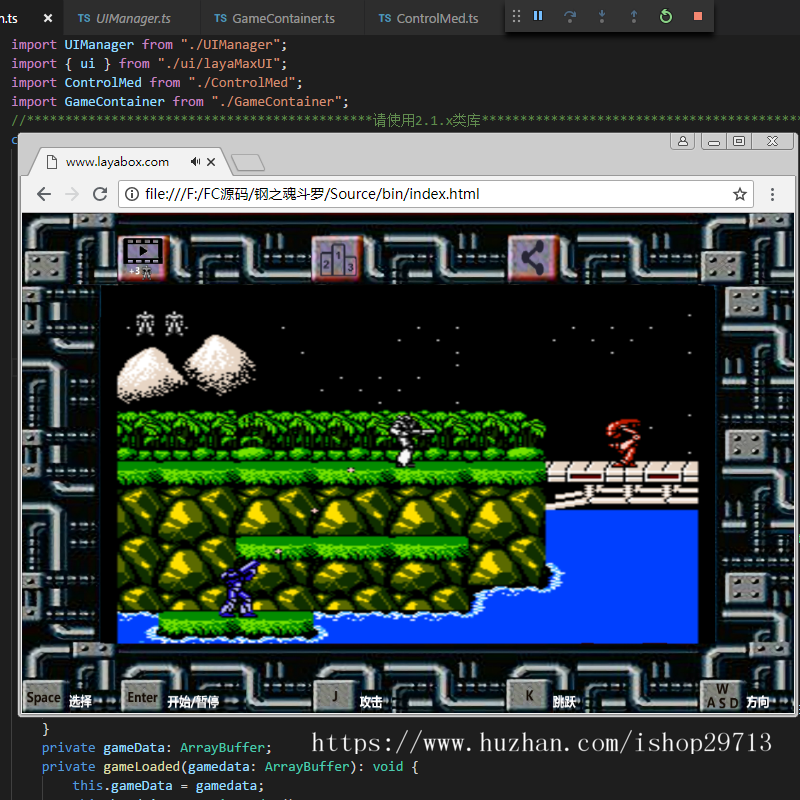Open the leaderboard podium icon
Image resolution: width=800 pixels, height=800 pixels.
pos(336,258)
